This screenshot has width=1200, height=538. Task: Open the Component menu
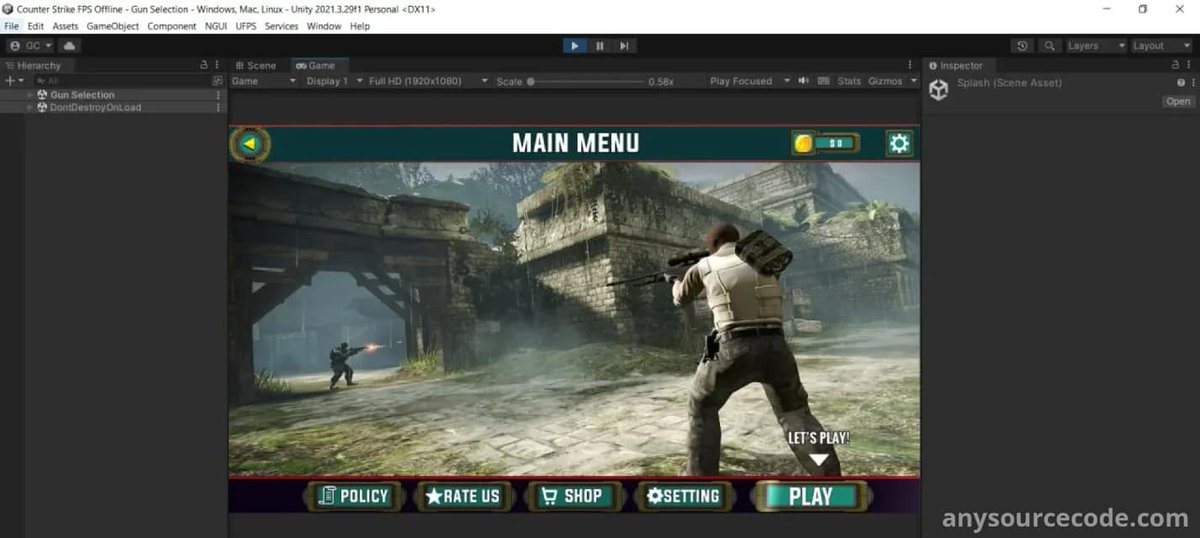coord(172,26)
